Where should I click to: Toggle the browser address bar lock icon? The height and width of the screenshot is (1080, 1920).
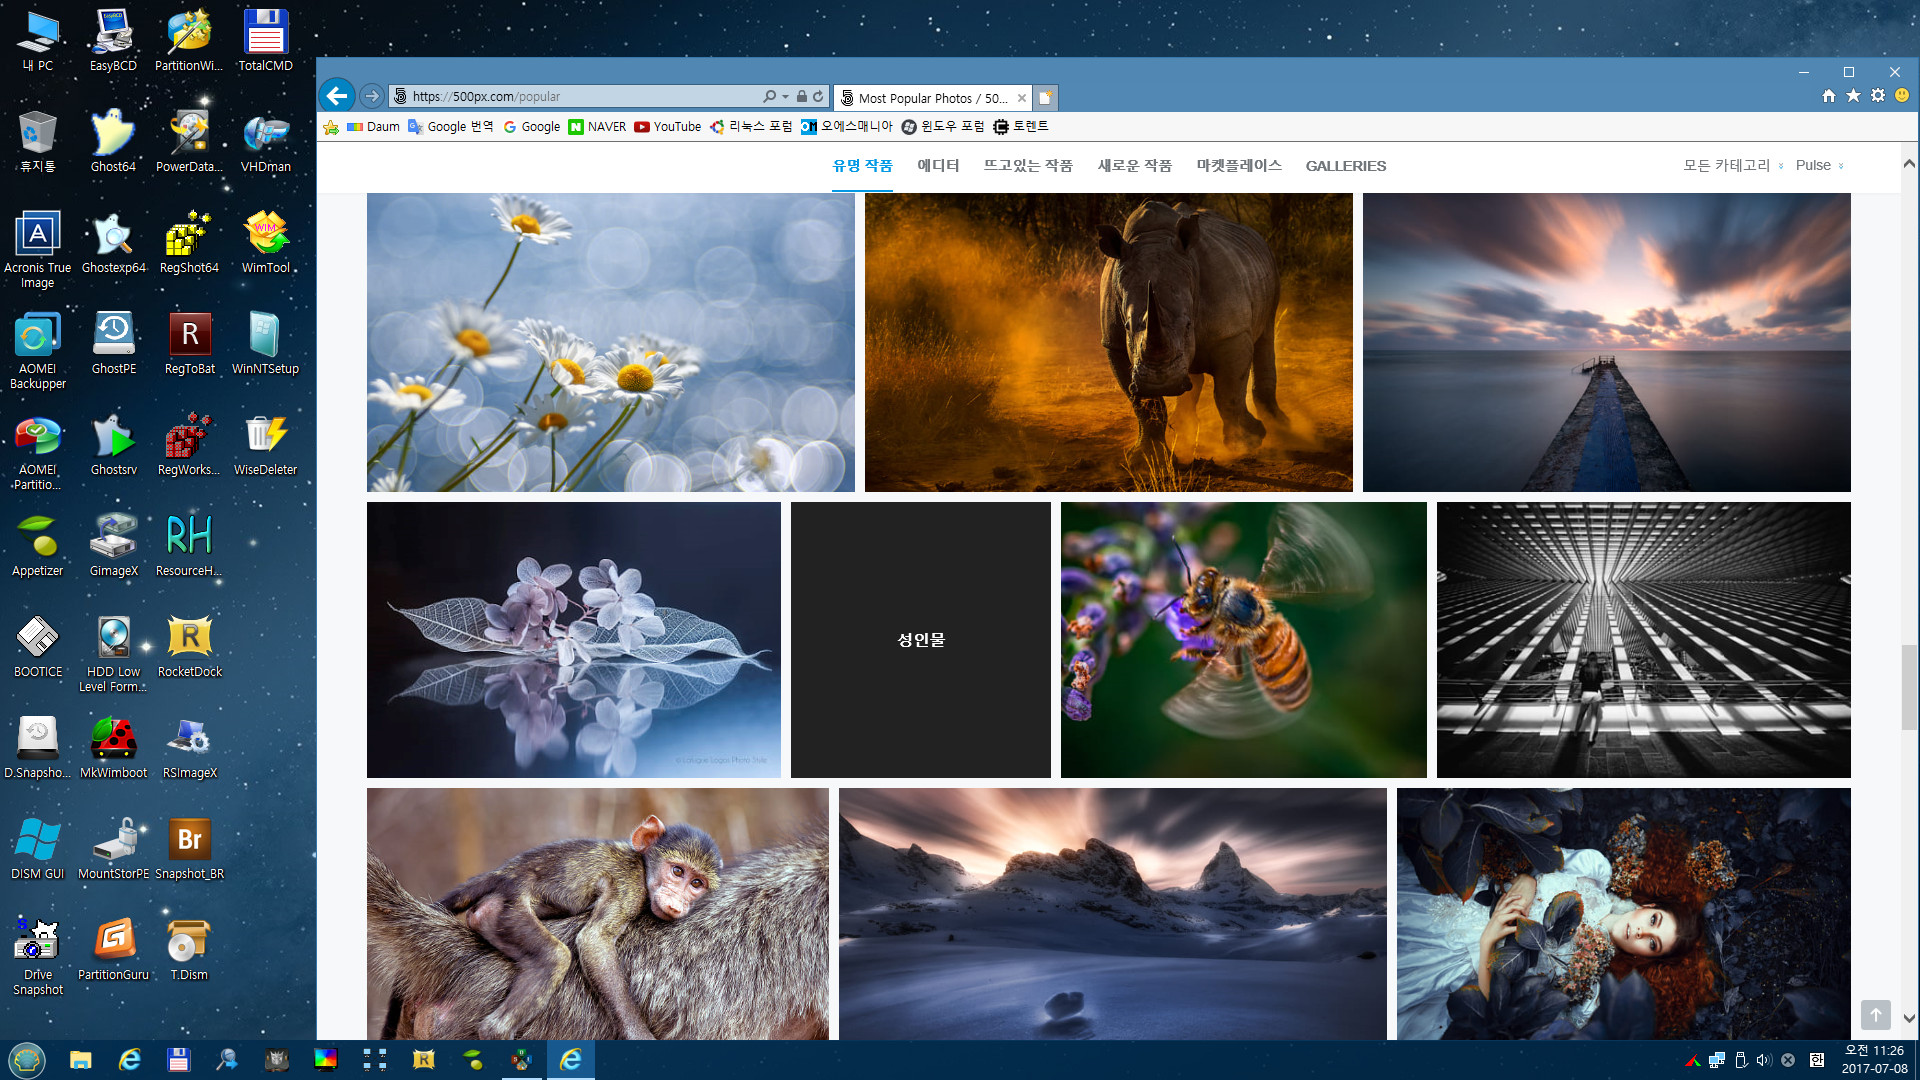[x=802, y=96]
